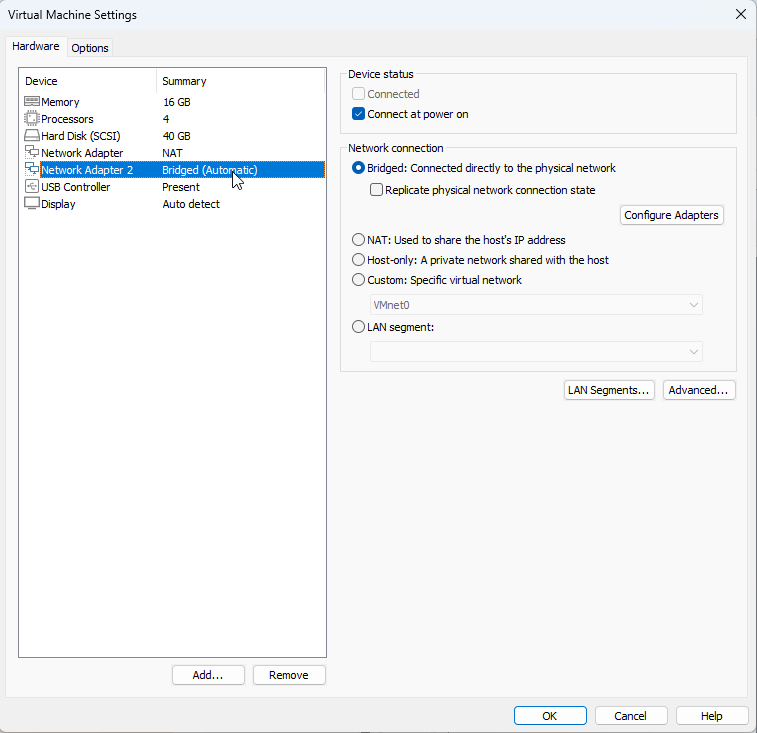The image size is (757, 733).
Task: Click the Processors chip icon
Action: coord(32,119)
